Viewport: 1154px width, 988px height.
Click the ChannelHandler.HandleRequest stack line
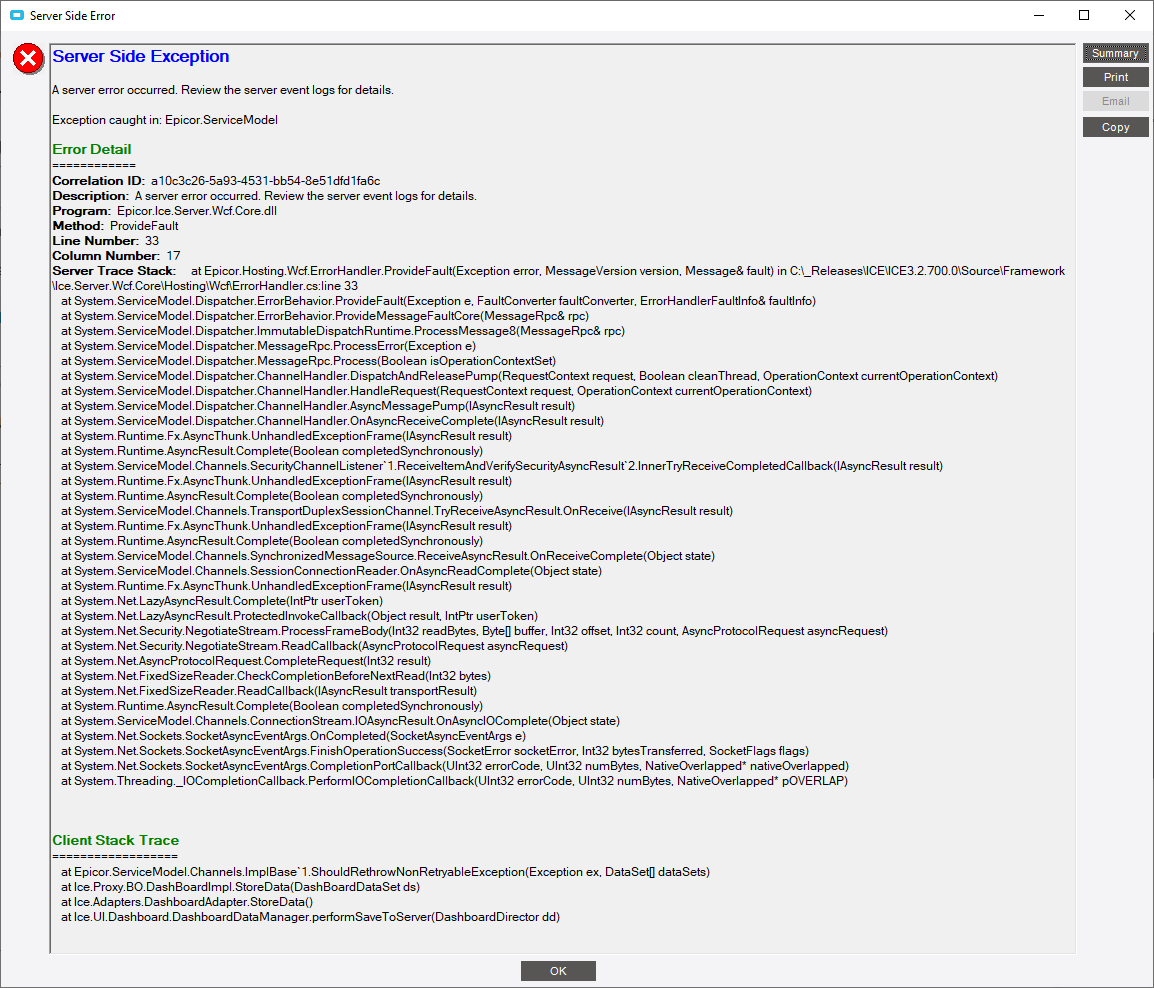click(436, 391)
